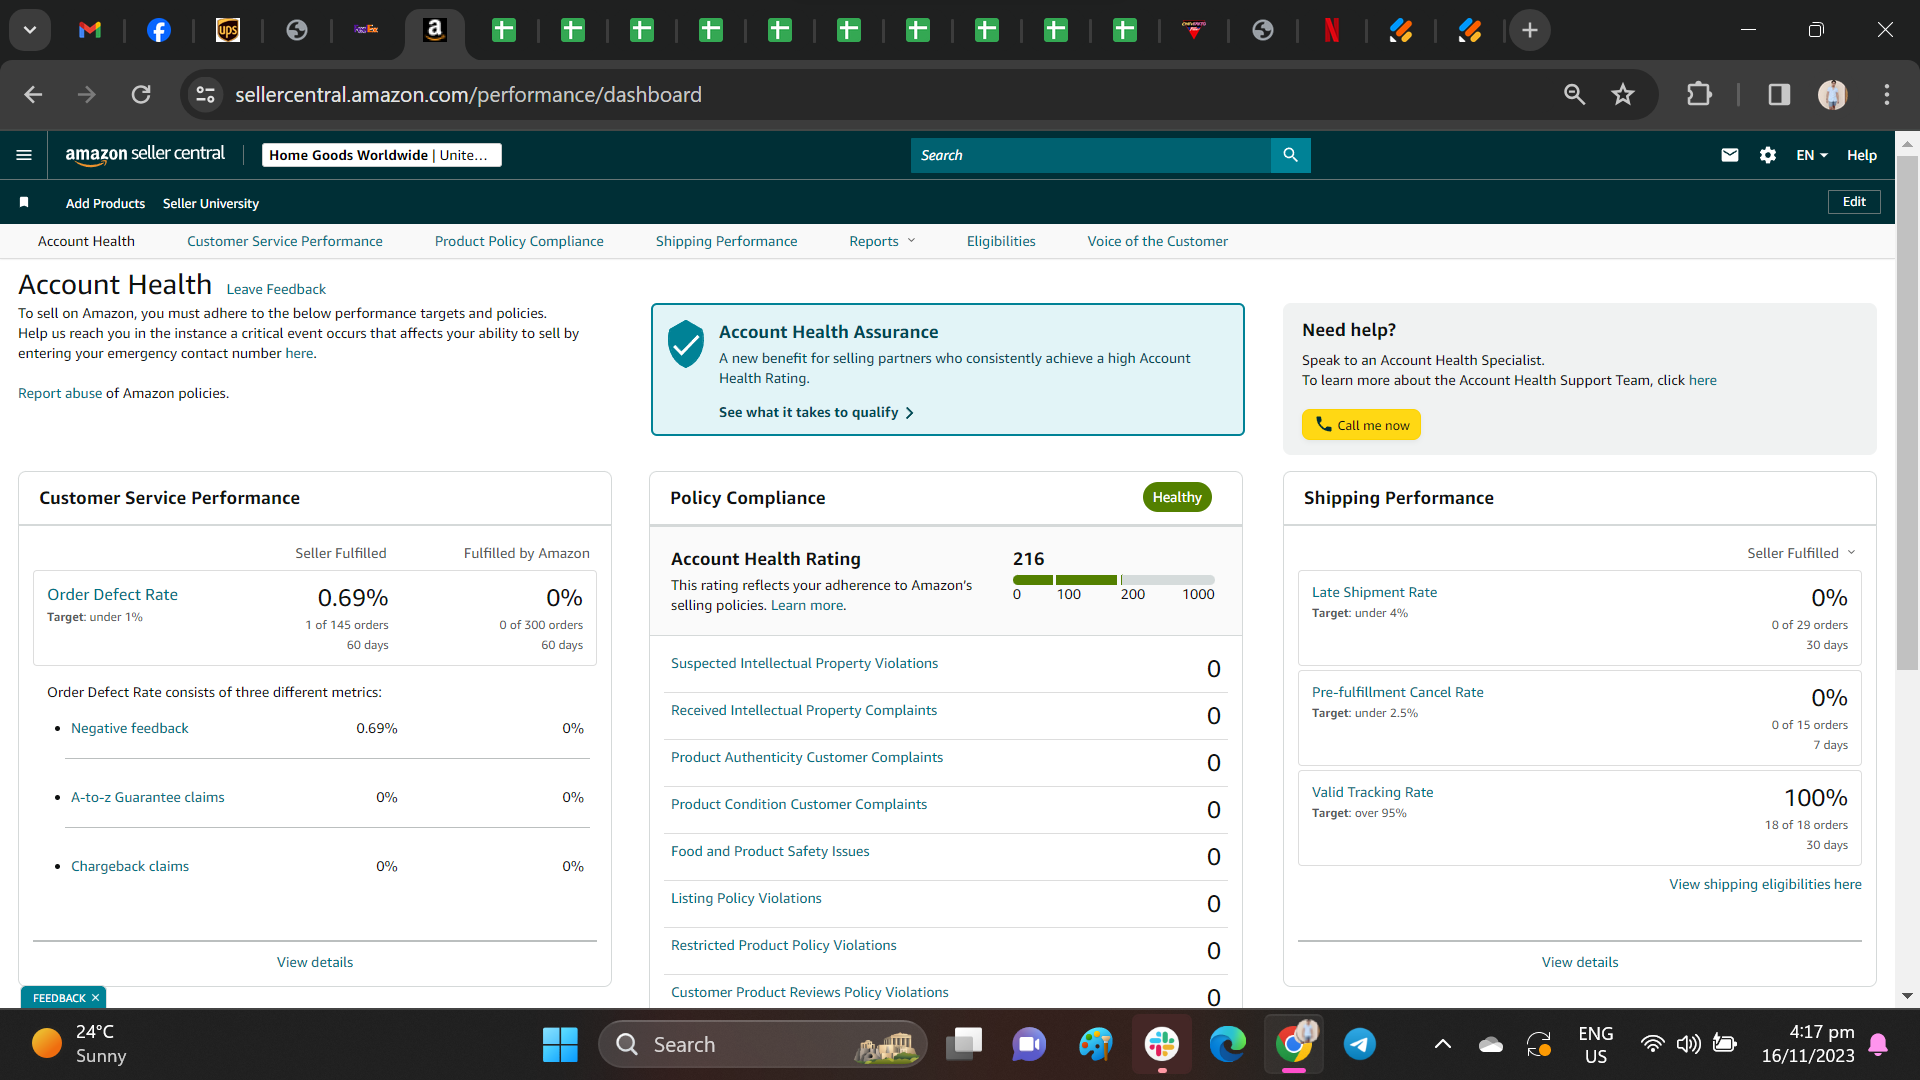Image resolution: width=1920 pixels, height=1080 pixels.
Task: Open the Eligibilities tab
Action: (1001, 241)
